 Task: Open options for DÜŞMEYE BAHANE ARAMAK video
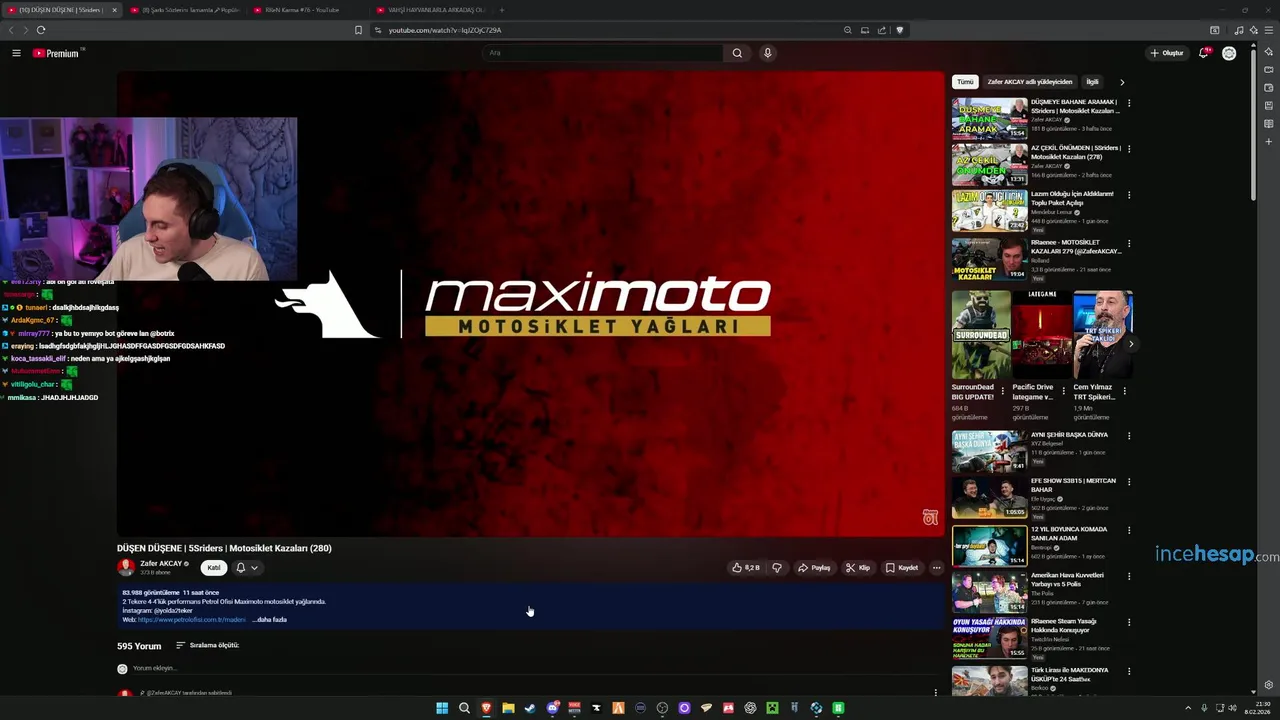click(1129, 103)
